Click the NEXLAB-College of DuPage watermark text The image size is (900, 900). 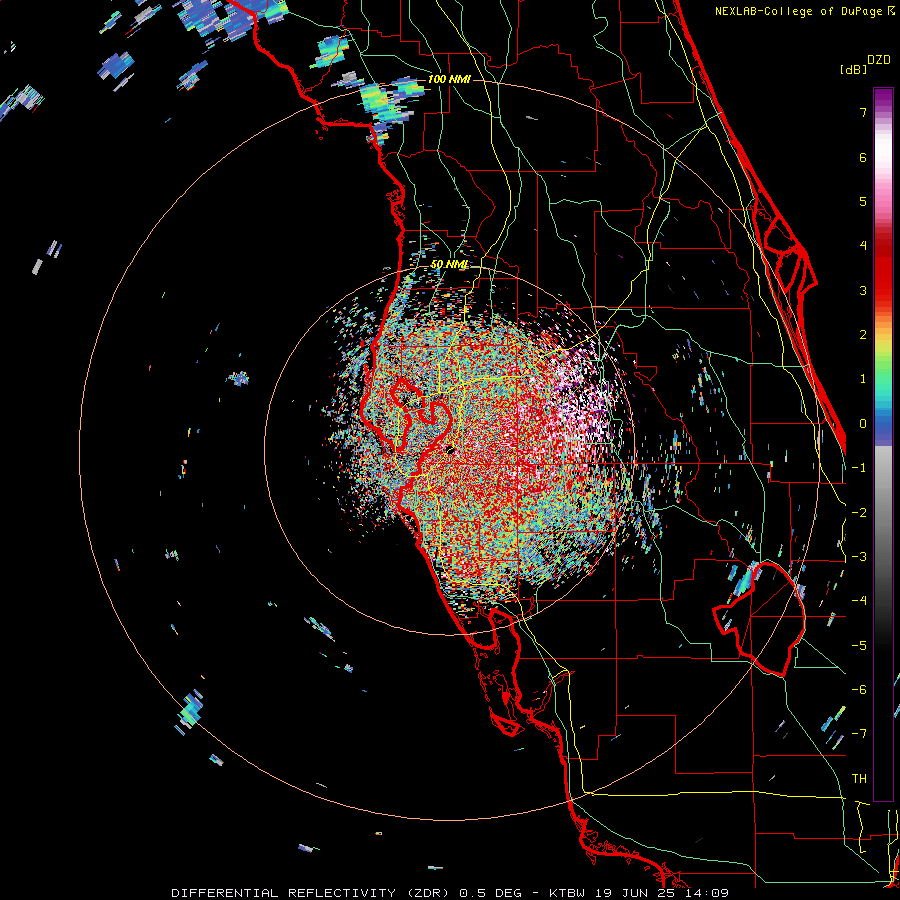800,11
